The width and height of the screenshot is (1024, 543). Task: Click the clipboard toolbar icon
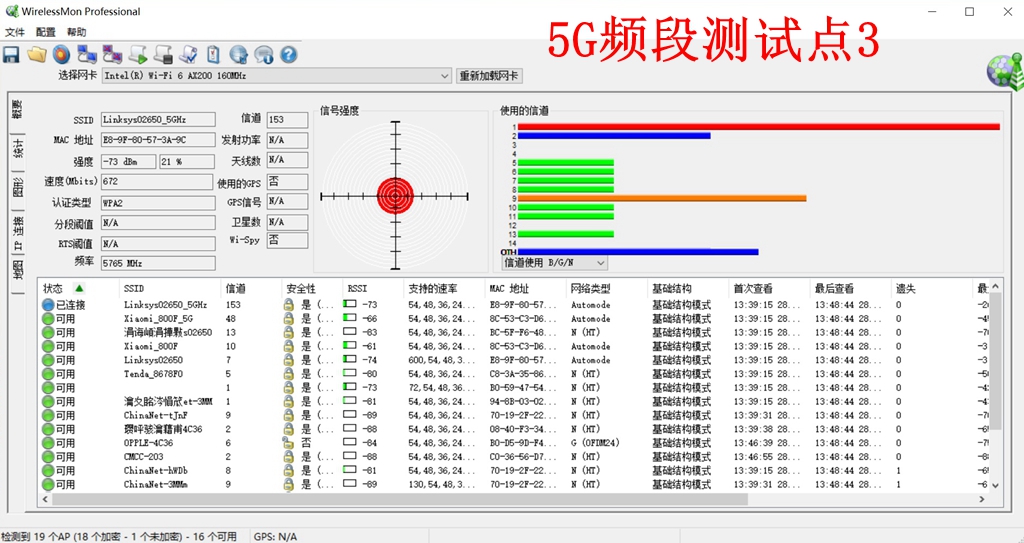pos(213,54)
